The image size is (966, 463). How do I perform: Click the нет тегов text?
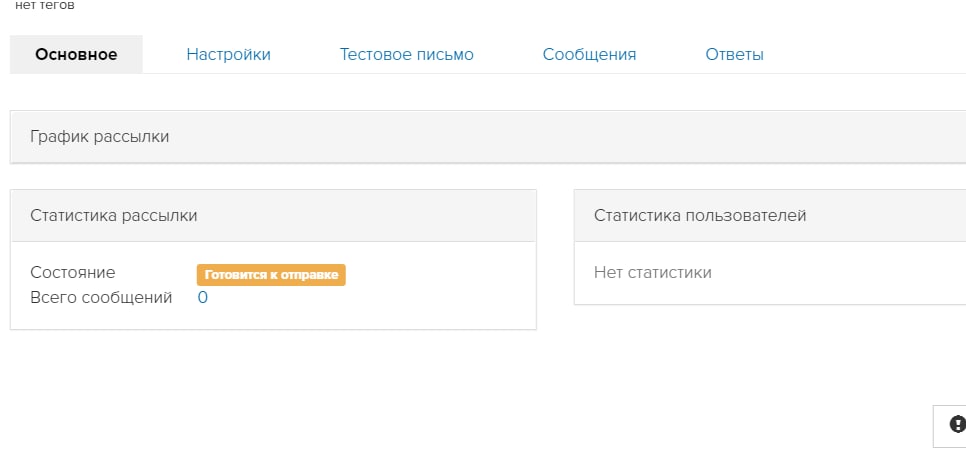44,6
